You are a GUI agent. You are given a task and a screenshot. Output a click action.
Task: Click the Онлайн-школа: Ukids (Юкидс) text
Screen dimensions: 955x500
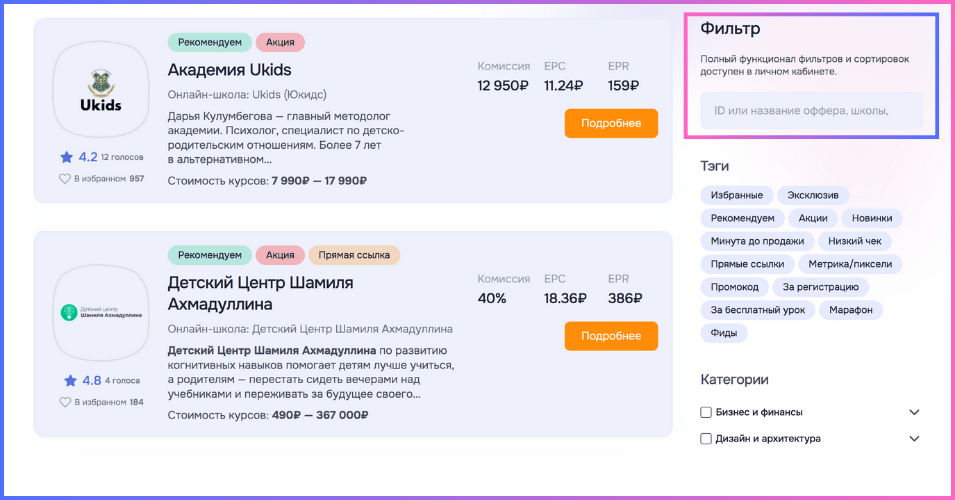[x=247, y=95]
